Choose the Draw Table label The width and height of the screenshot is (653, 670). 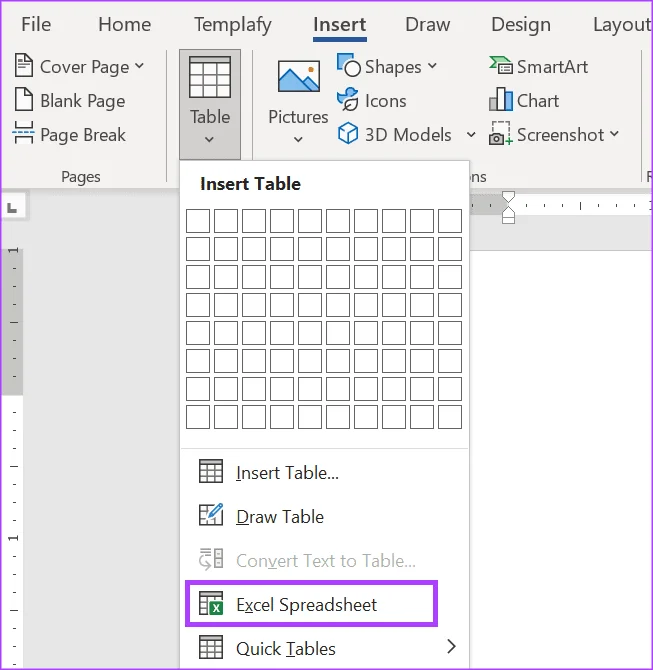(x=280, y=517)
